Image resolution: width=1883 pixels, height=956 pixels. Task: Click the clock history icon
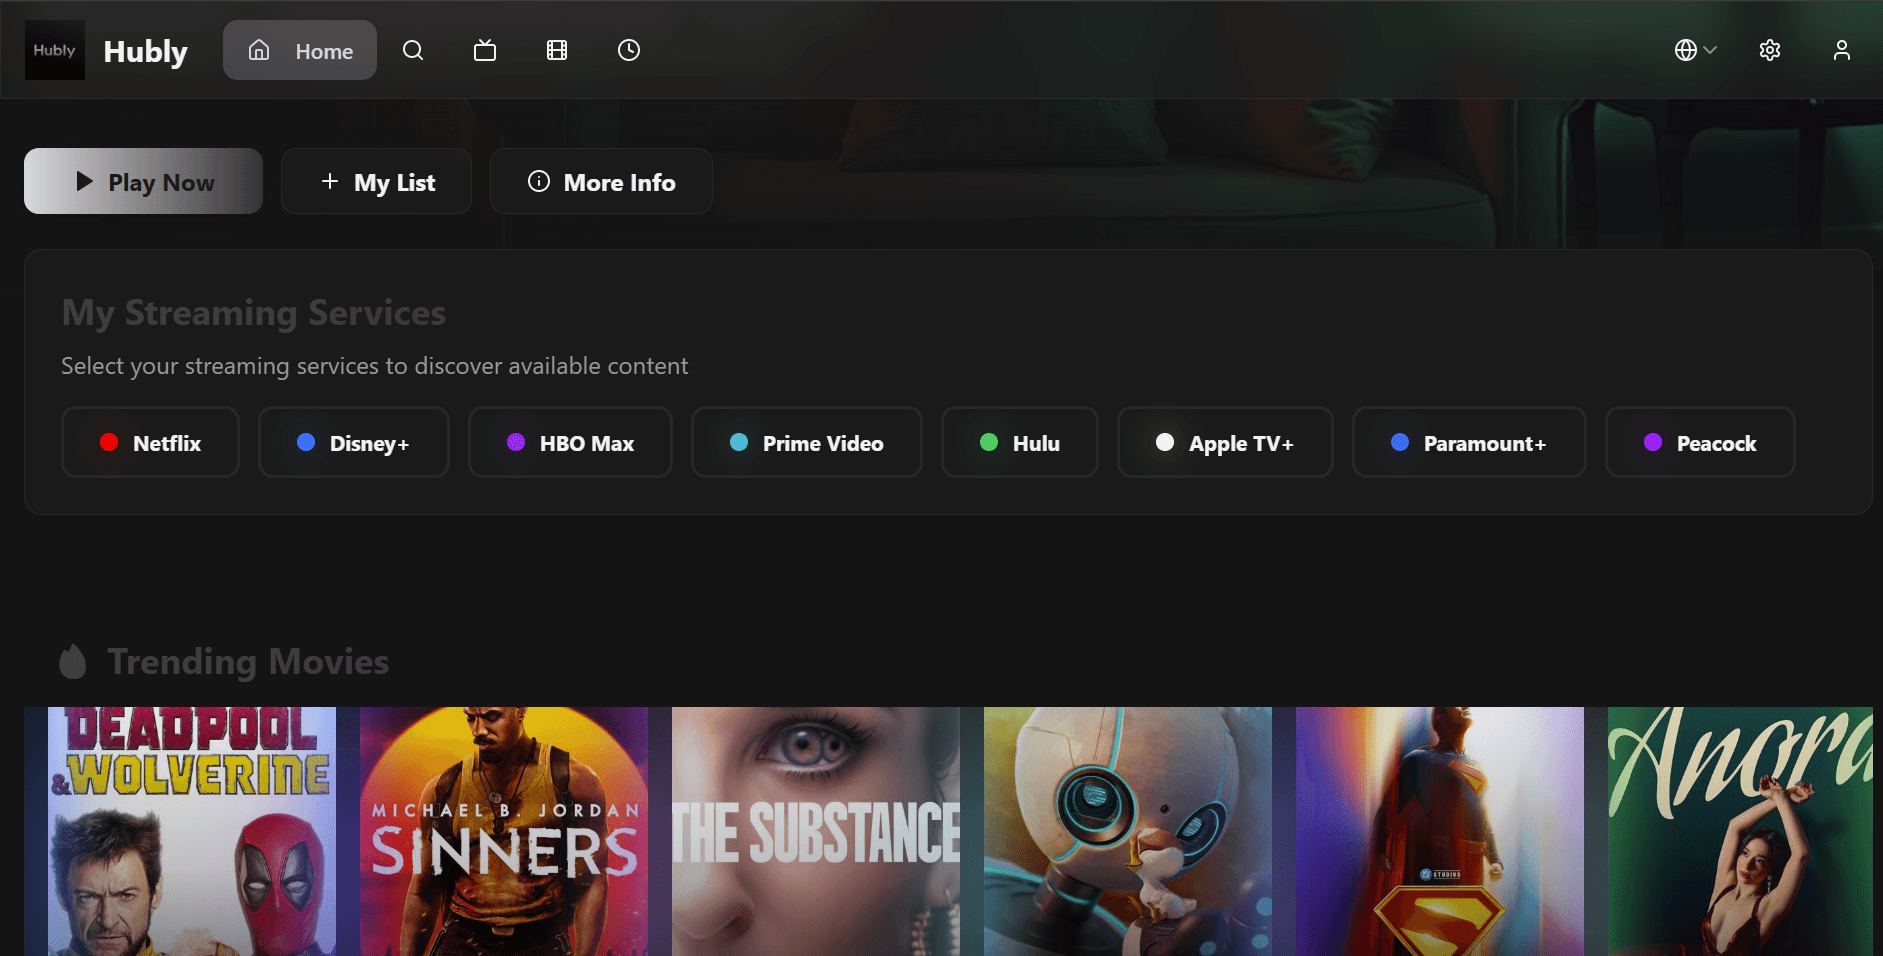click(x=629, y=50)
